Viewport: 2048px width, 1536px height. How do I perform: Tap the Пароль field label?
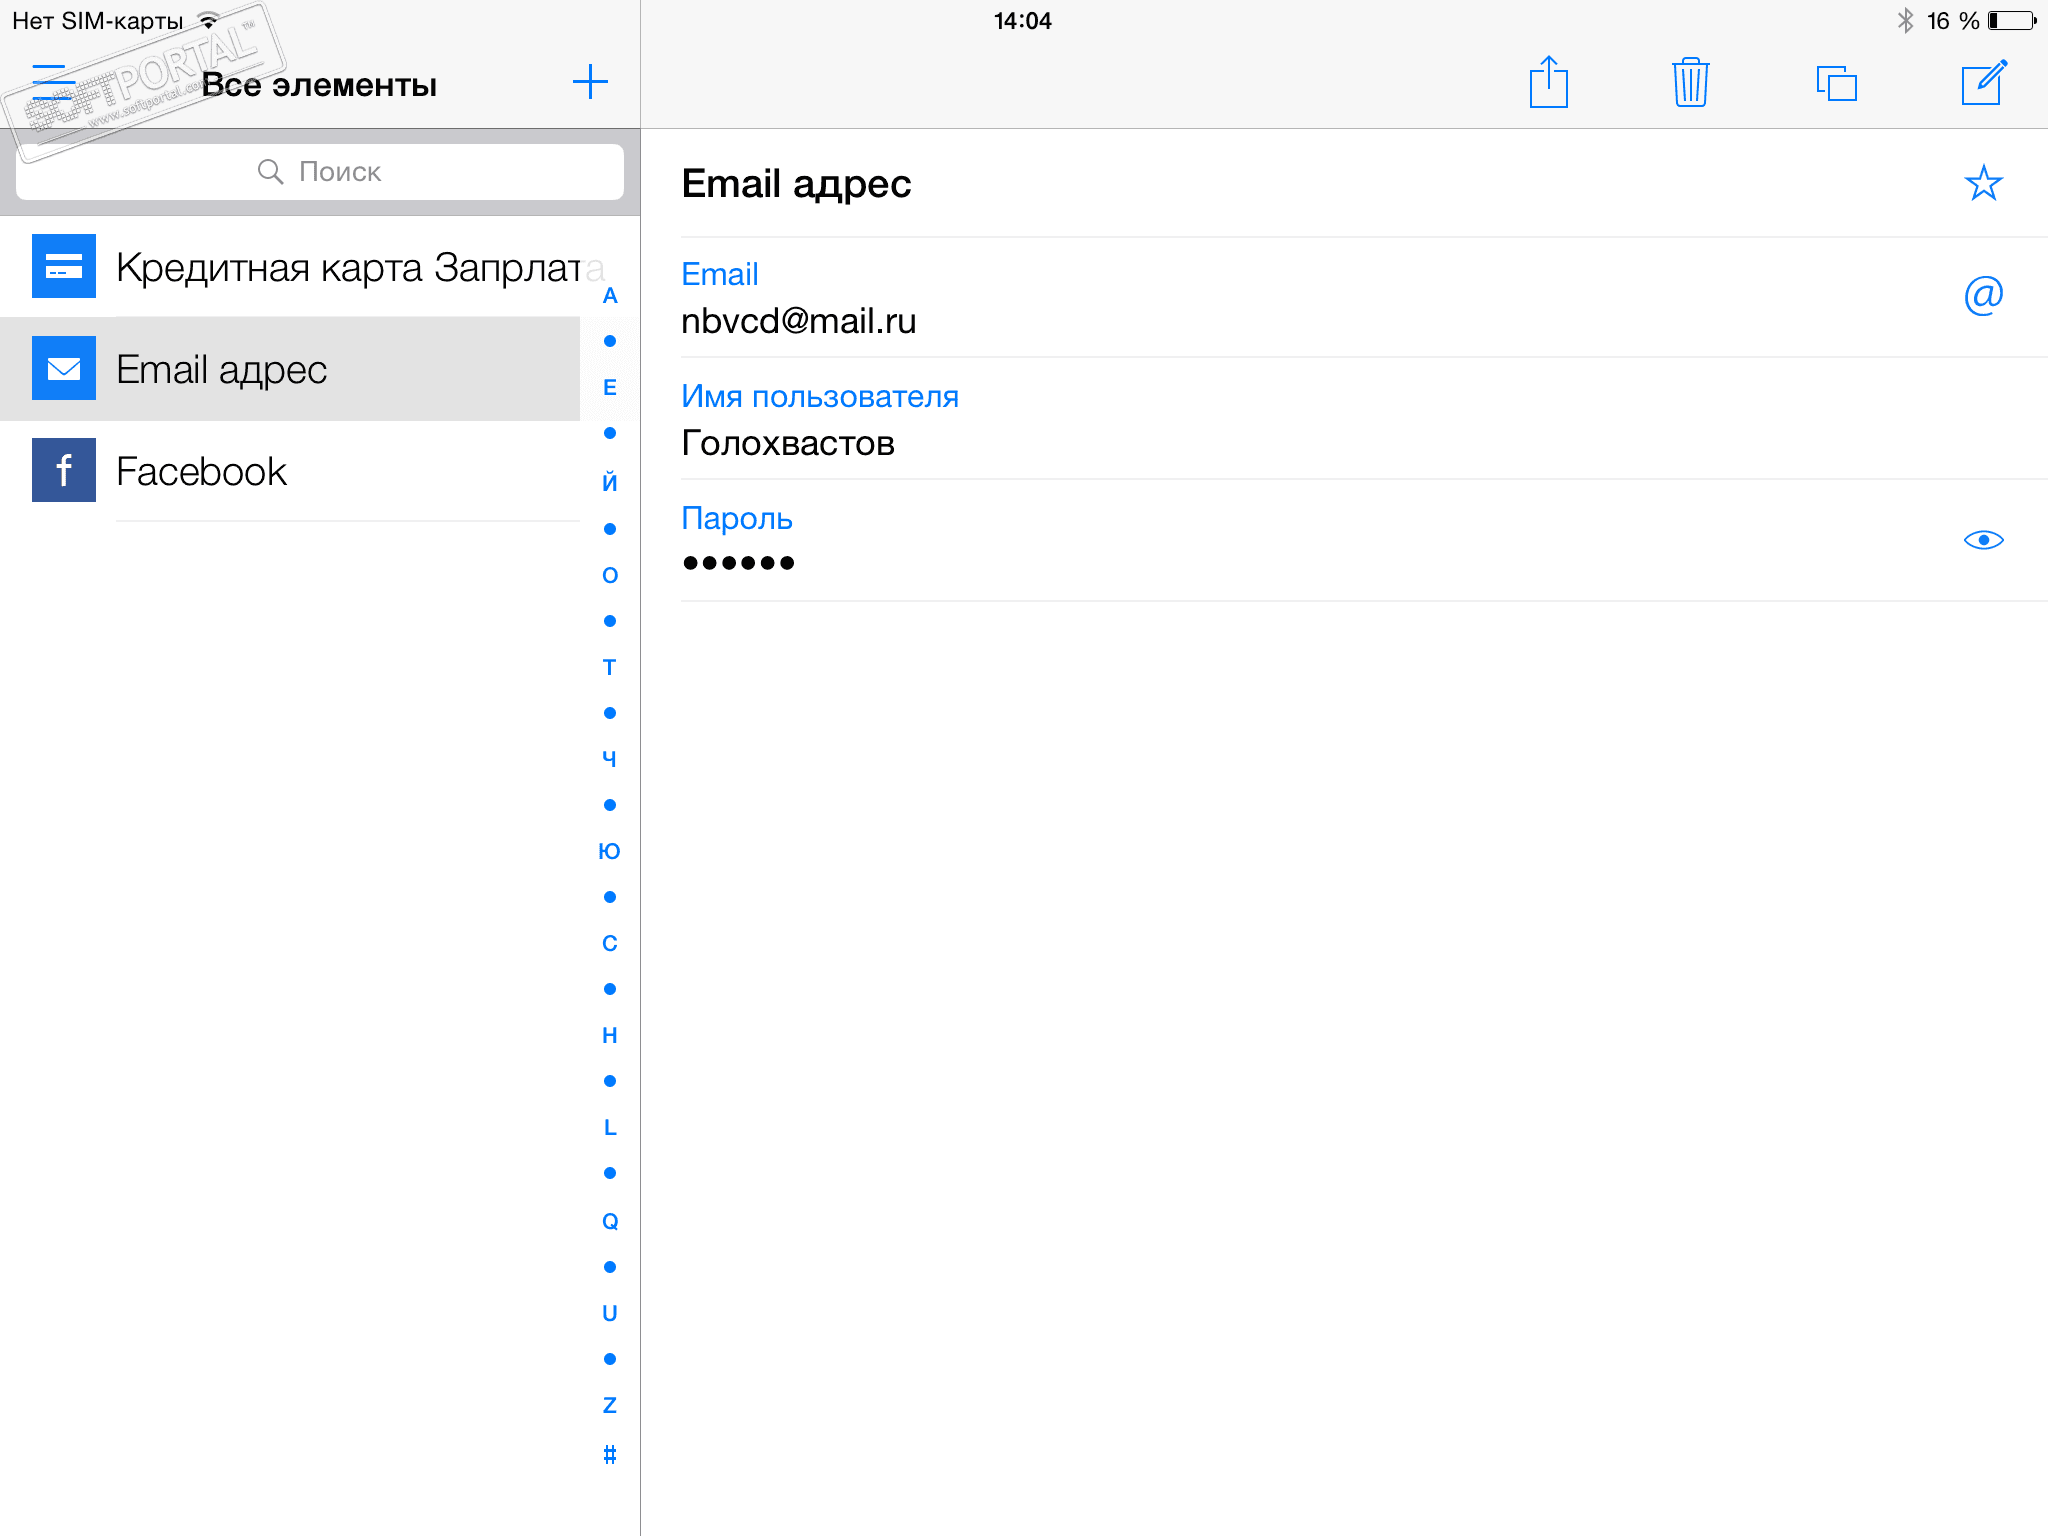[737, 518]
